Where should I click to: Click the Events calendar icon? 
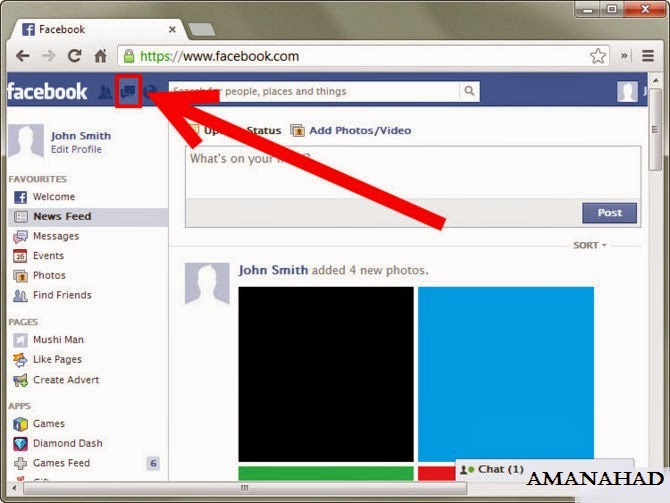pyautogui.click(x=20, y=256)
